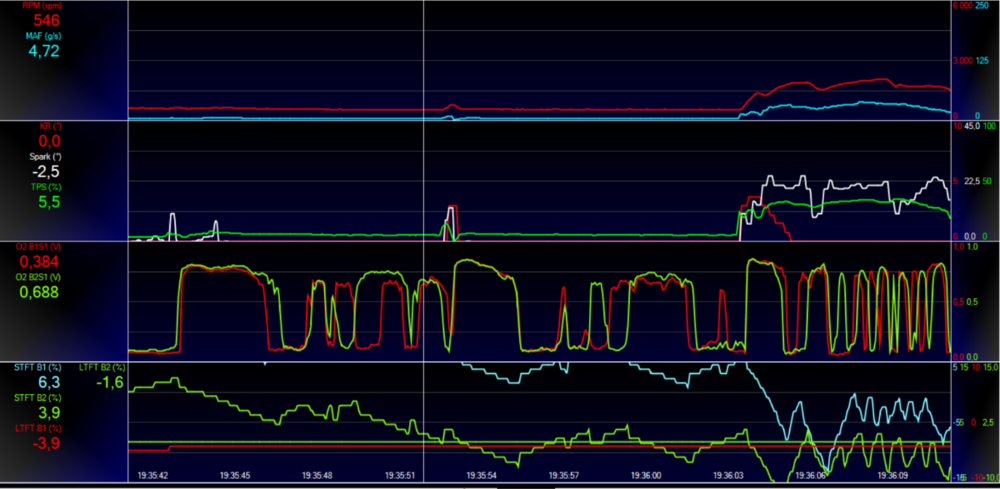Select the 19:36:03 time marker

[727, 476]
